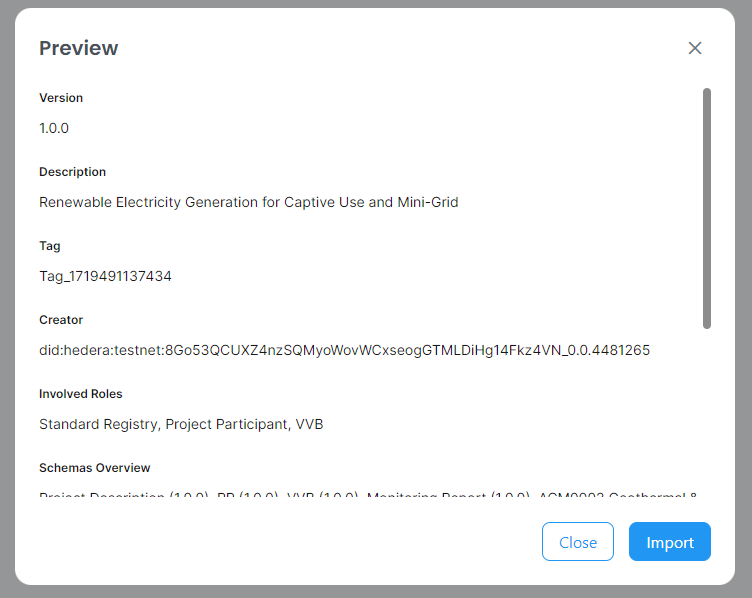Click the Tag label

pyautogui.click(x=50, y=246)
